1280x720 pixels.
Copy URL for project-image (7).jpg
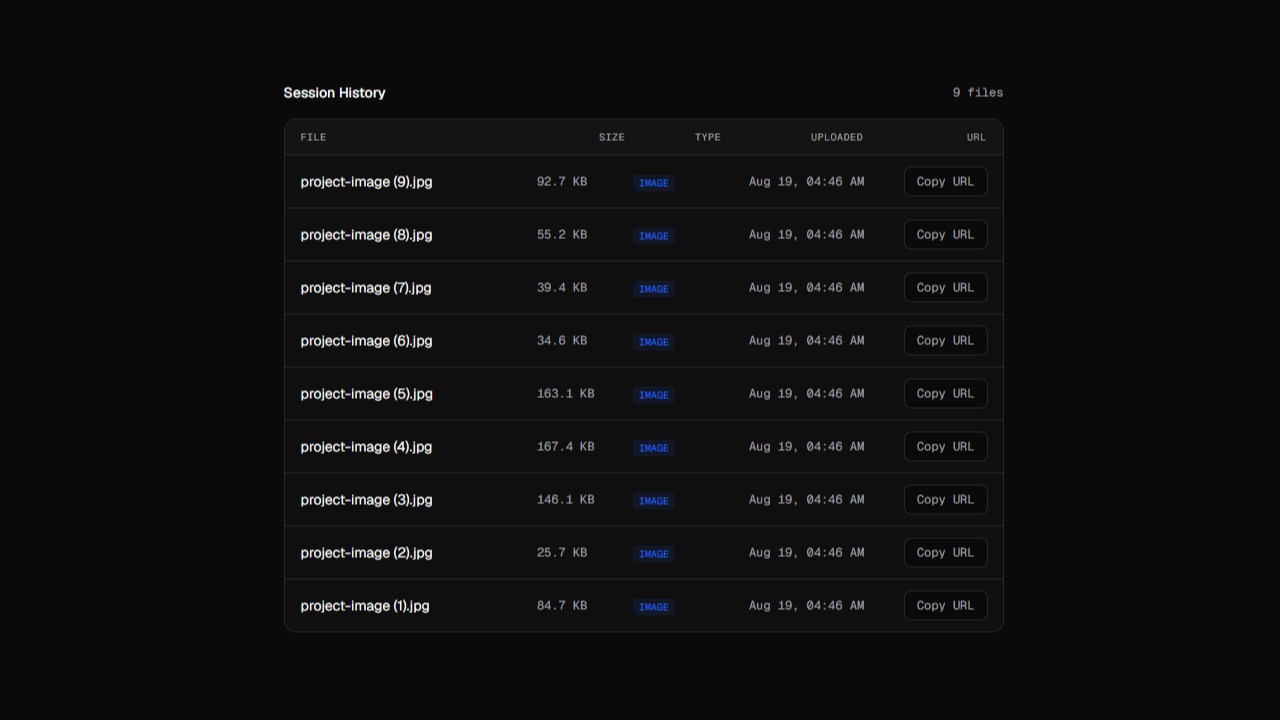(945, 288)
